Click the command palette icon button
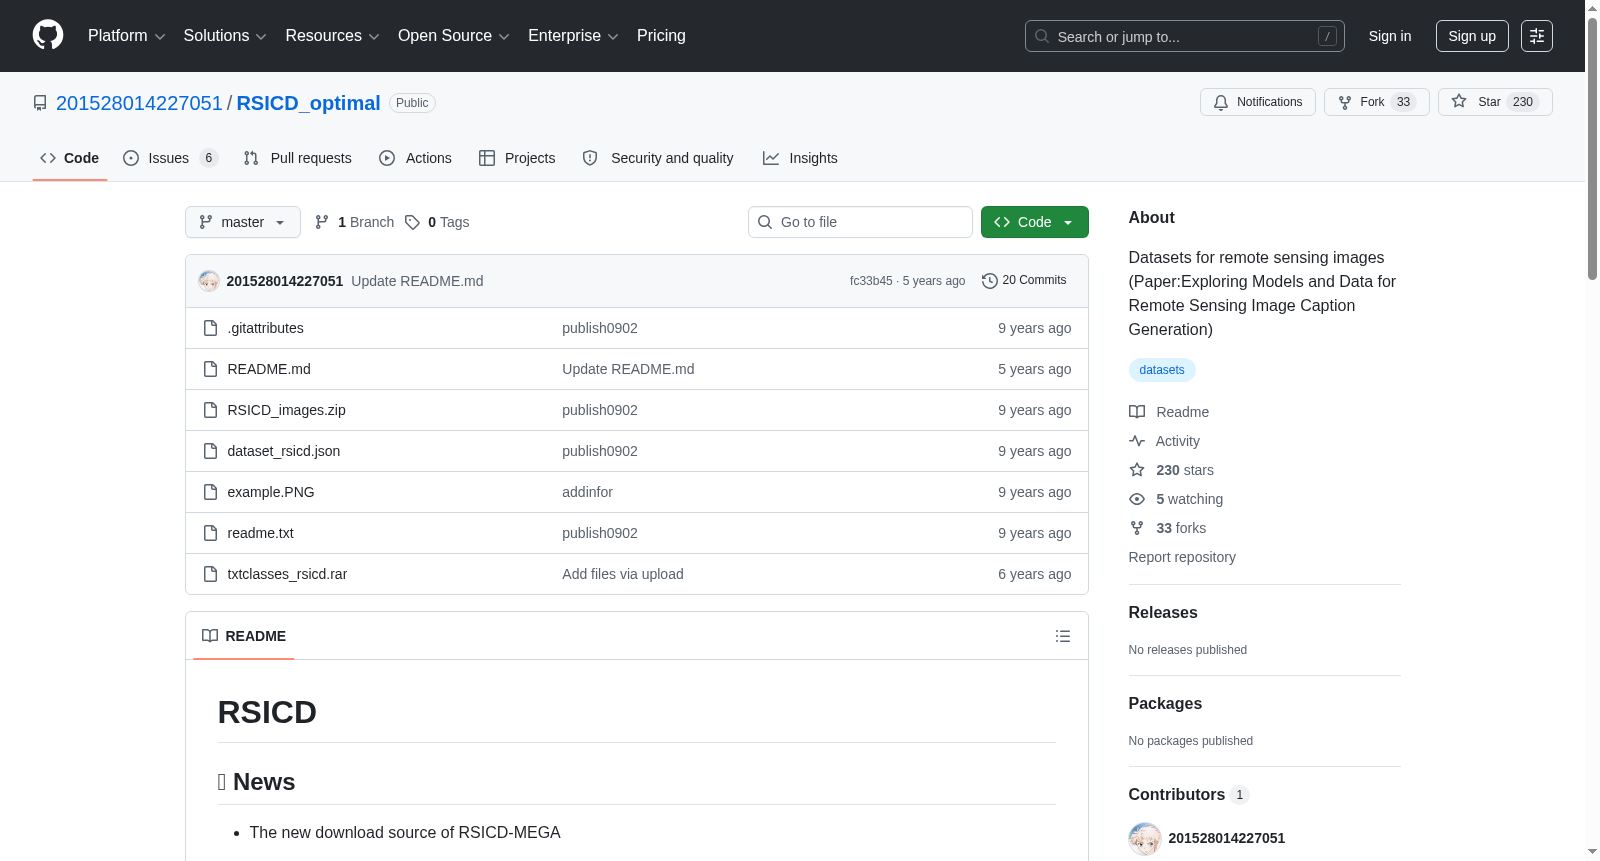This screenshot has width=1600, height=861. pyautogui.click(x=1537, y=36)
